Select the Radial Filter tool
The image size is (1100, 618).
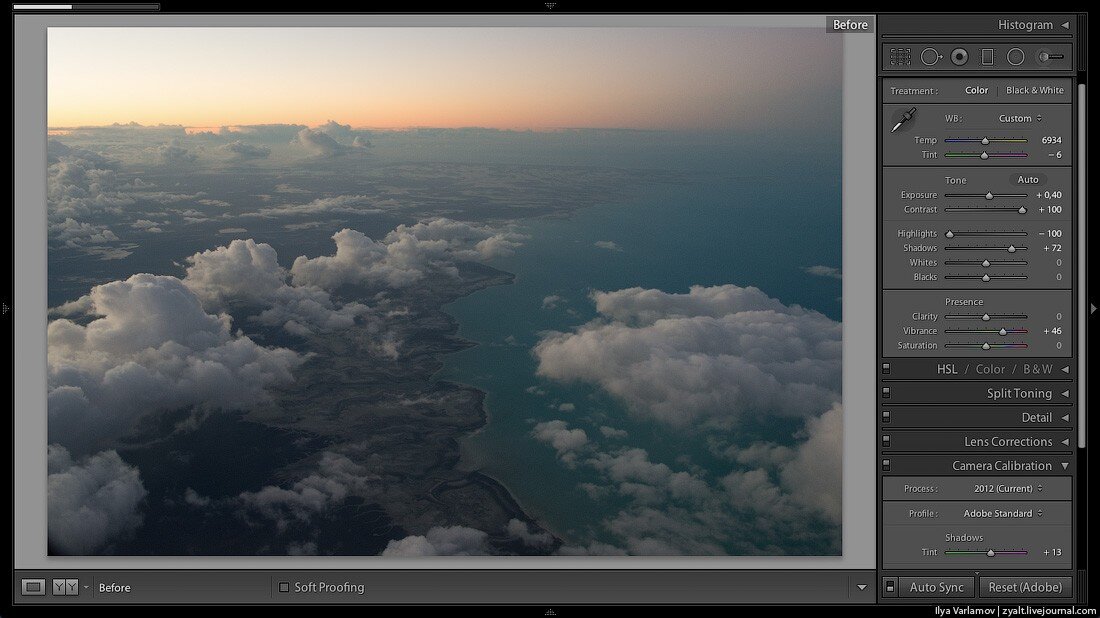pyautogui.click(x=1015, y=57)
